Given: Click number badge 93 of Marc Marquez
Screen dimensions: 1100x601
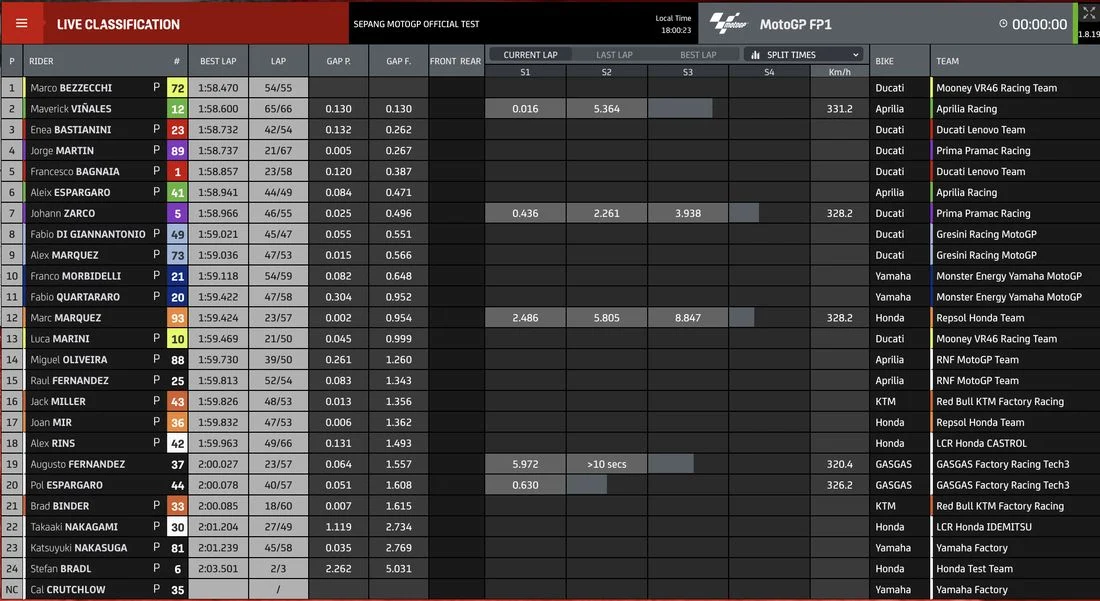Looking at the screenshot, I should click(x=177, y=318).
